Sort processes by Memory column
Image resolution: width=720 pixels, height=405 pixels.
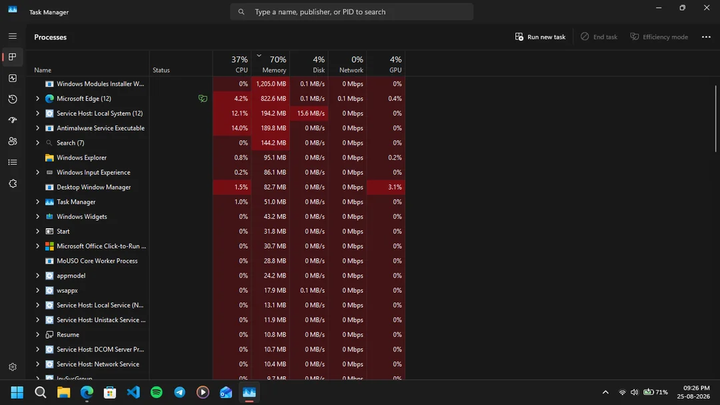(270, 64)
